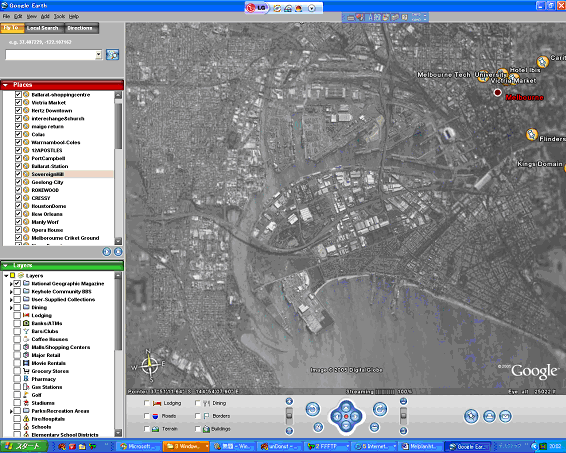The height and width of the screenshot is (453, 566).
Task: Expand the Parks/Recreation Areas folder
Action: pyautogui.click(x=11, y=411)
